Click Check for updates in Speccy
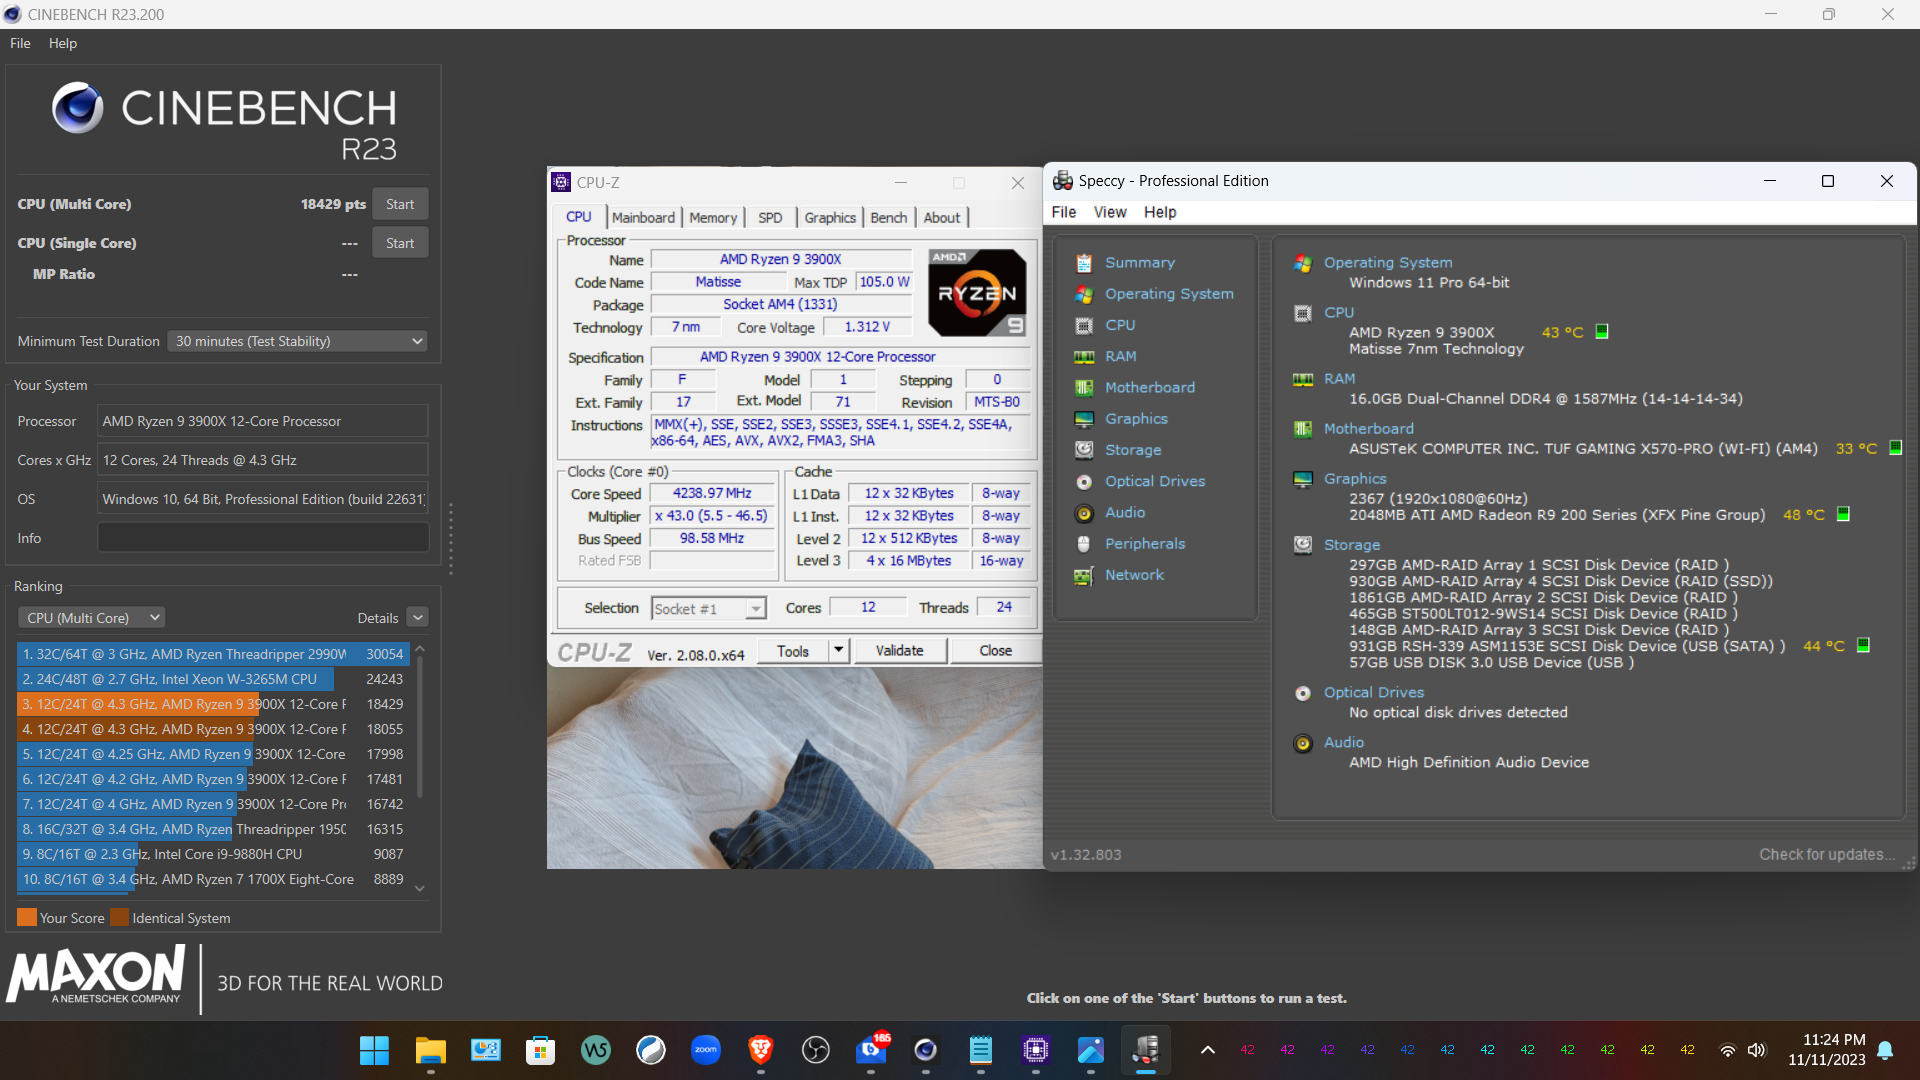This screenshot has height=1080, width=1920. coord(1827,854)
